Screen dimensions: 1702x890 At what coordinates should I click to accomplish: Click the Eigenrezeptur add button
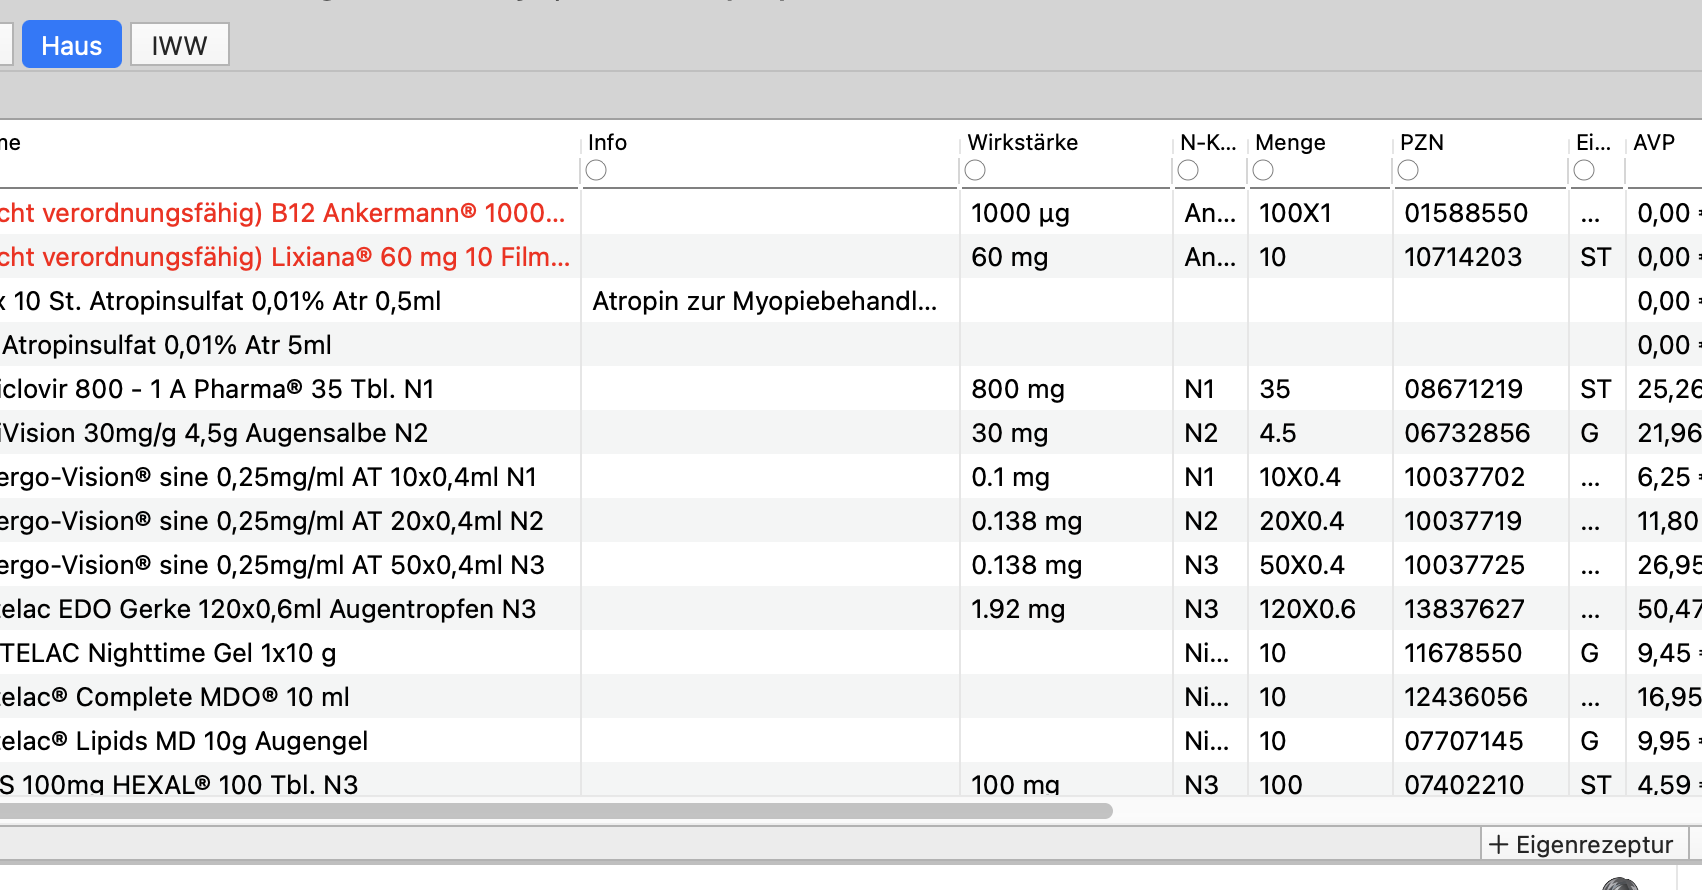click(x=1584, y=844)
